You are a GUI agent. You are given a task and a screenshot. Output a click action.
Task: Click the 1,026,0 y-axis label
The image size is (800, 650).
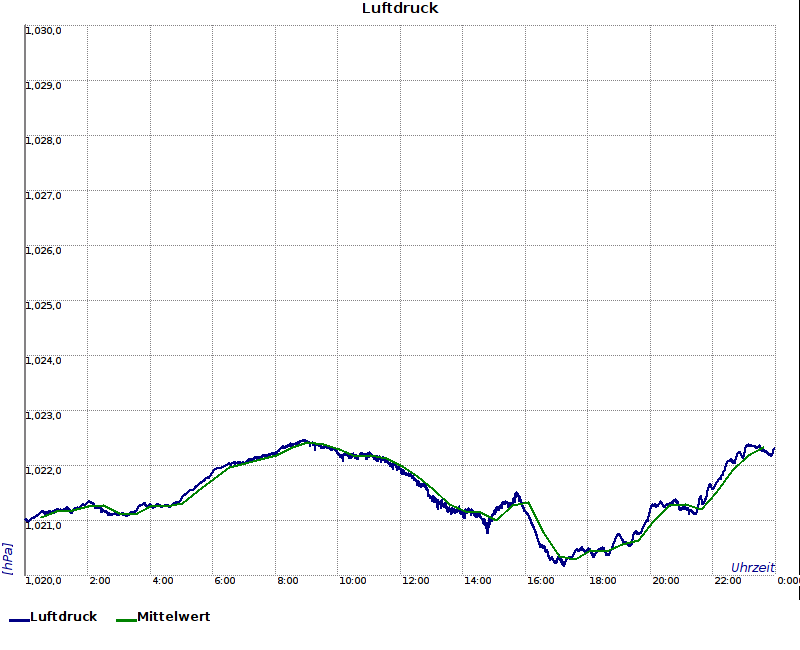click(43, 251)
